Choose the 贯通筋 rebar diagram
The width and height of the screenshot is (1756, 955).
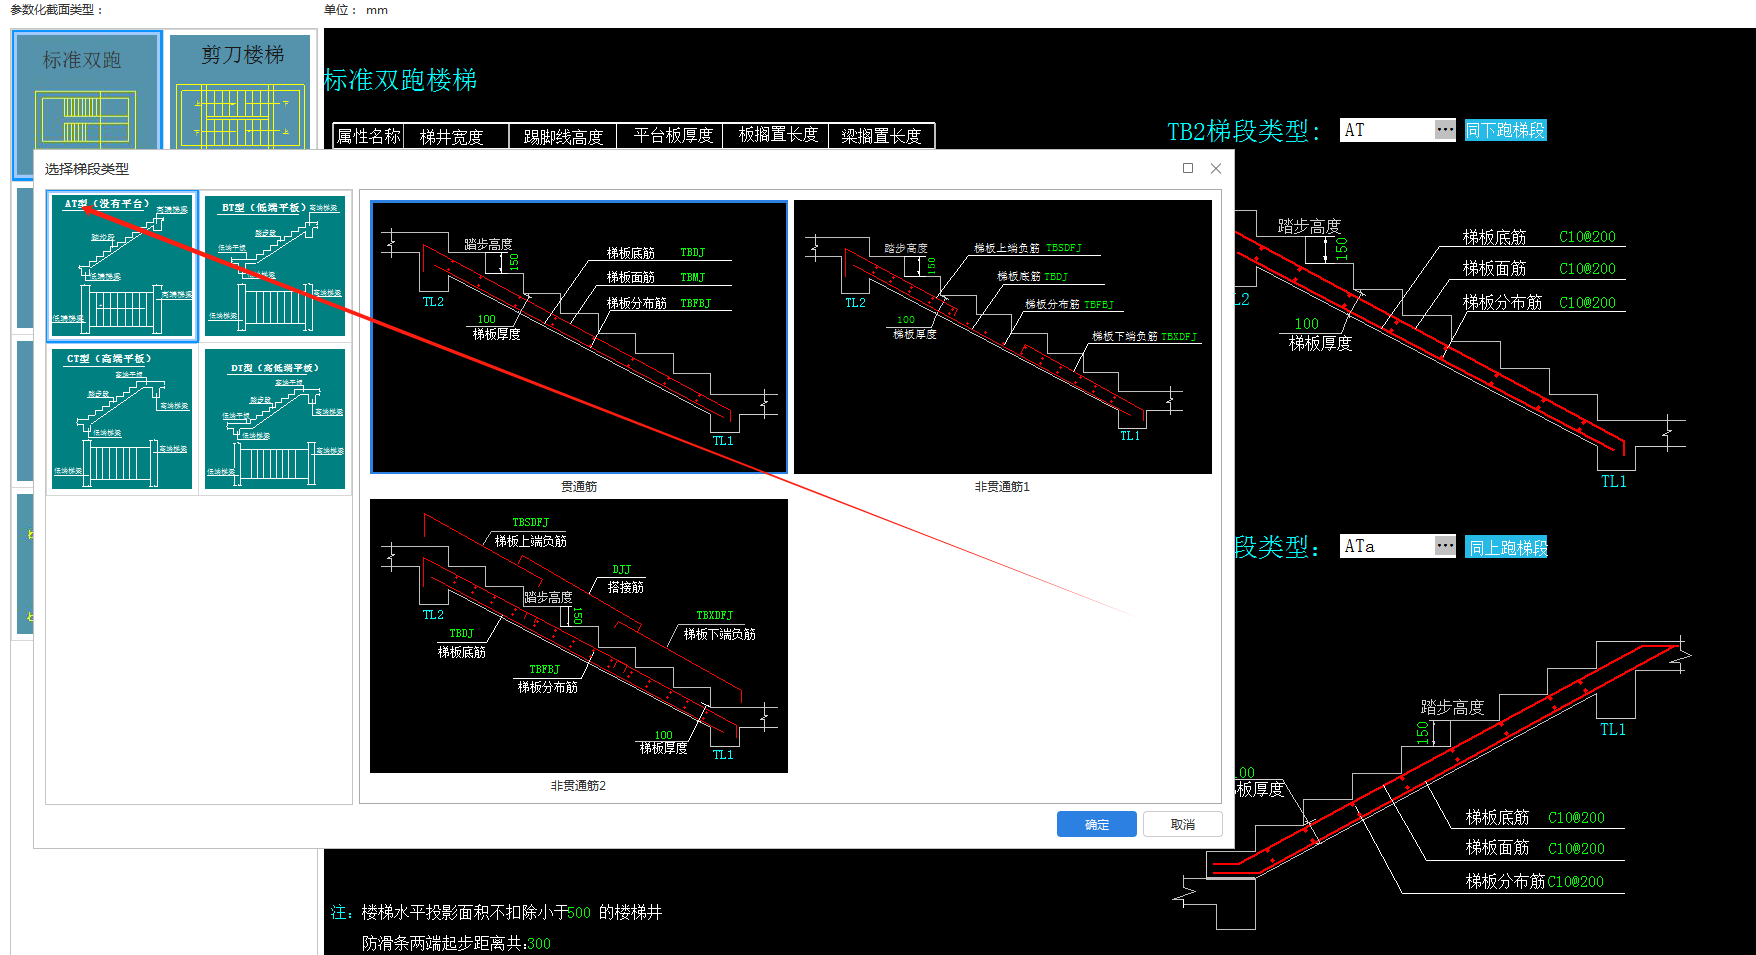(x=579, y=337)
